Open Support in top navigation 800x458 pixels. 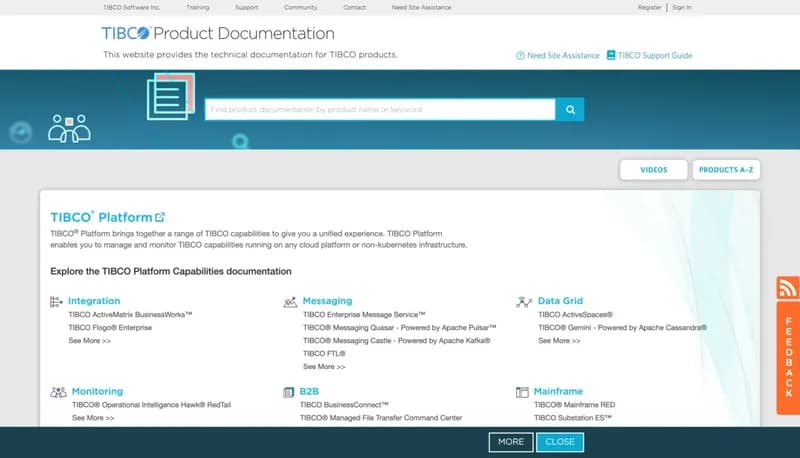point(246,8)
